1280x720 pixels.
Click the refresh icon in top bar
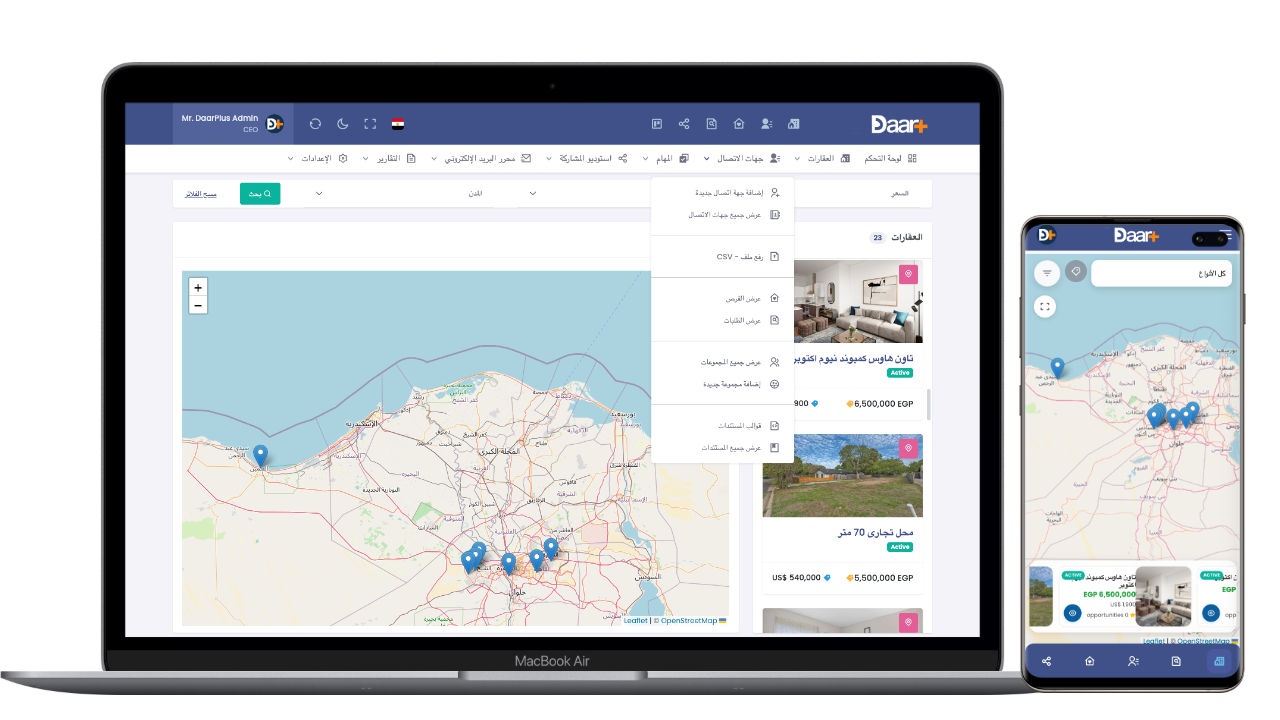click(315, 124)
